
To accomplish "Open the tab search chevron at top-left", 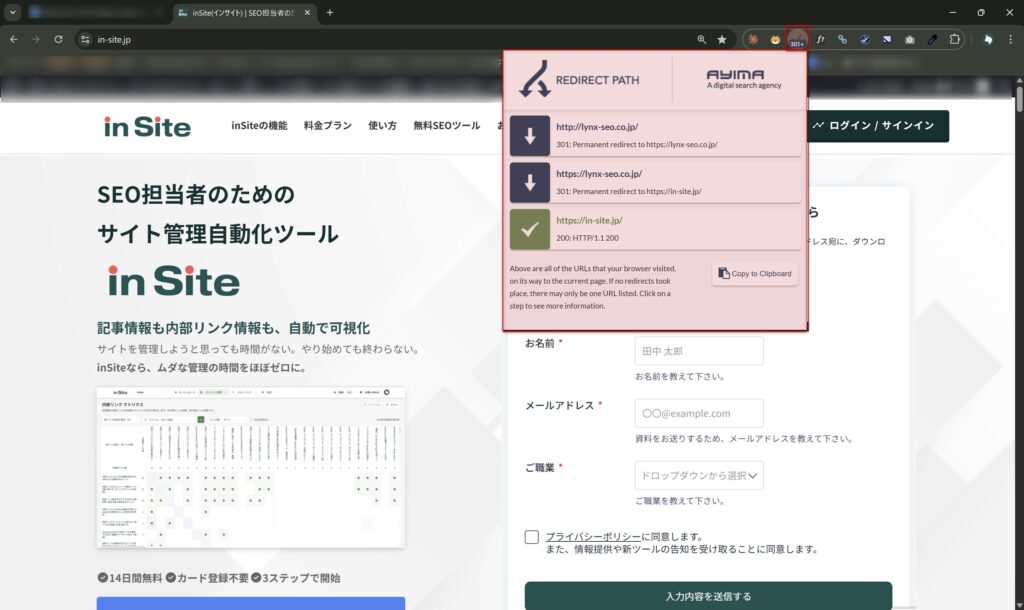I will tap(13, 12).
